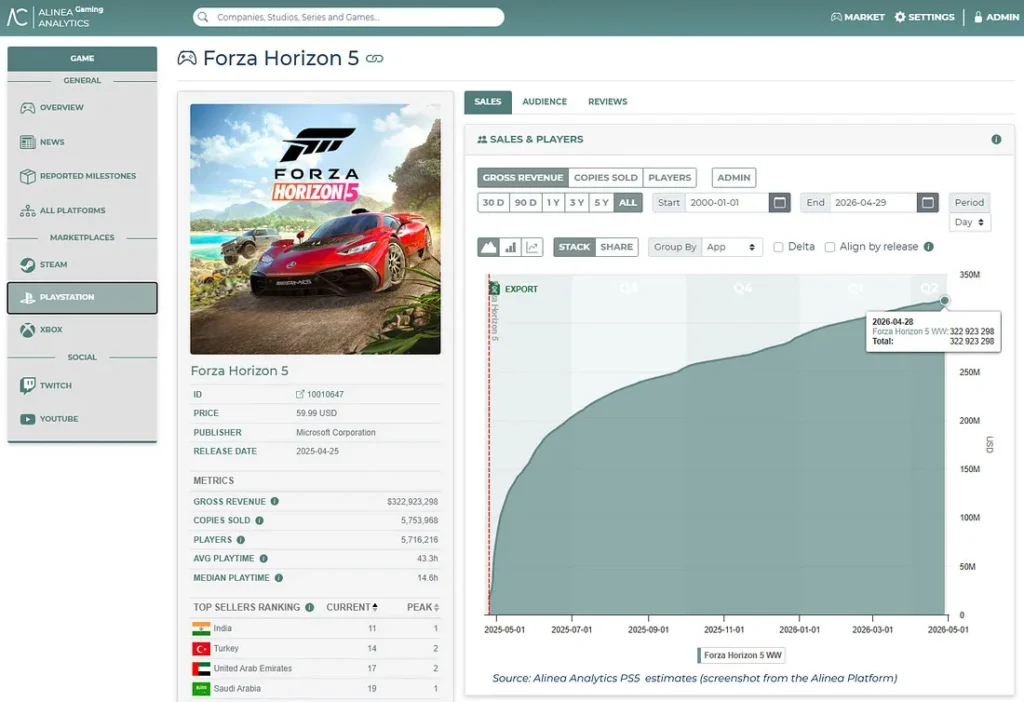Select PlayStation marketplace in sidebar

click(x=82, y=297)
